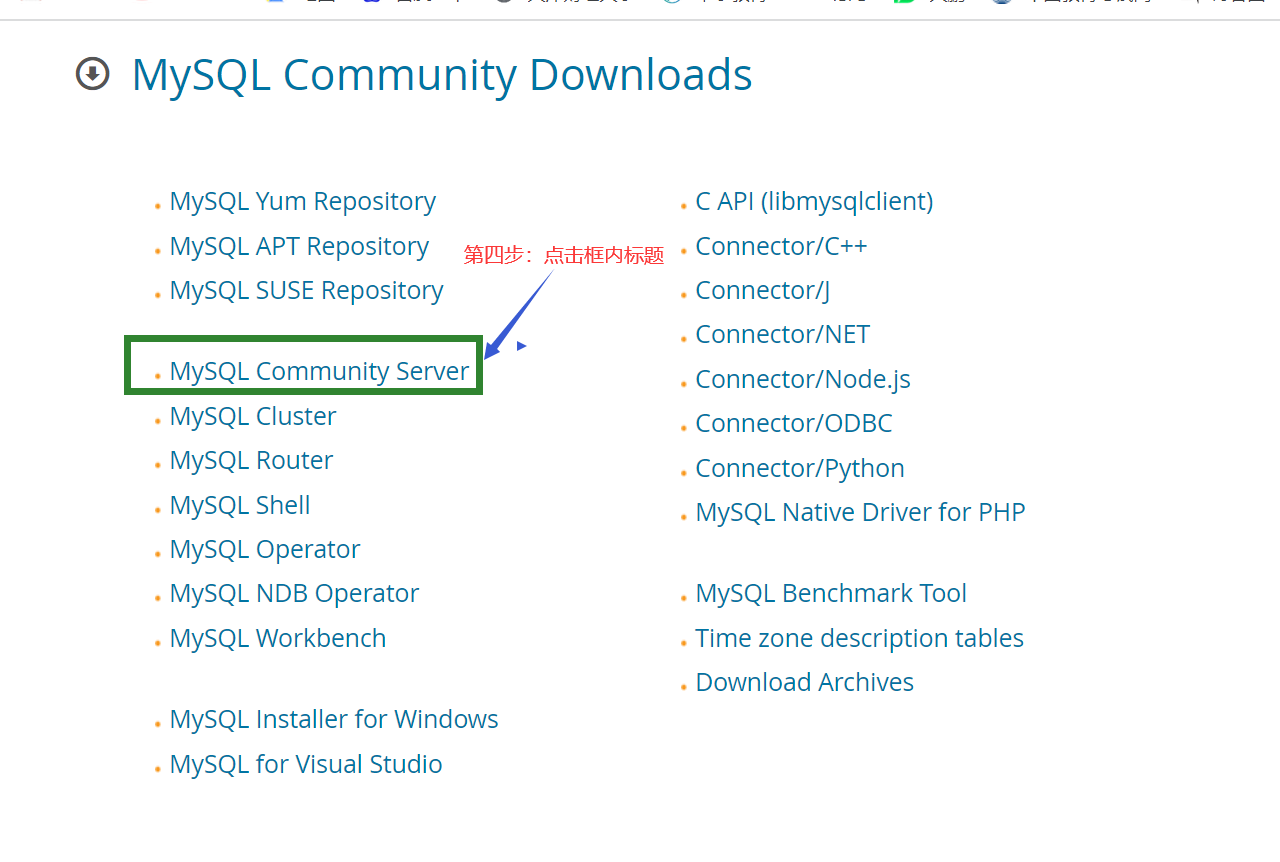Screen dimensions: 1280x862
Task: Open Connector/NET downloads
Action: pyautogui.click(x=783, y=334)
